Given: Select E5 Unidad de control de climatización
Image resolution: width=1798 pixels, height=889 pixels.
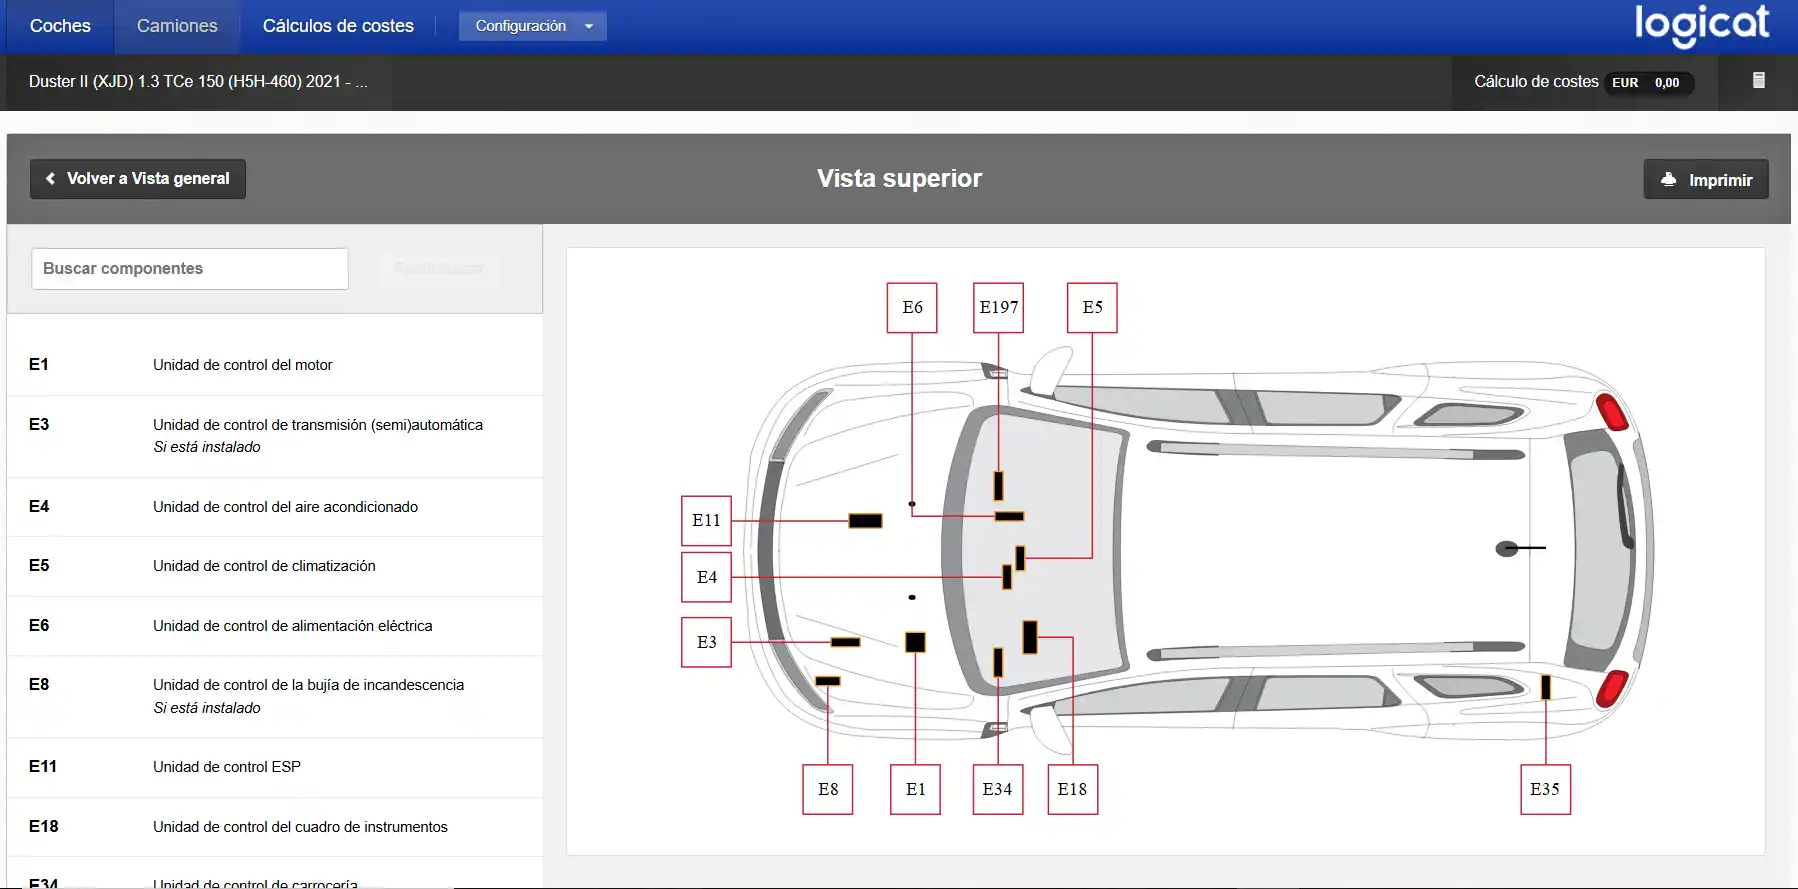Looking at the screenshot, I should tap(275, 566).
